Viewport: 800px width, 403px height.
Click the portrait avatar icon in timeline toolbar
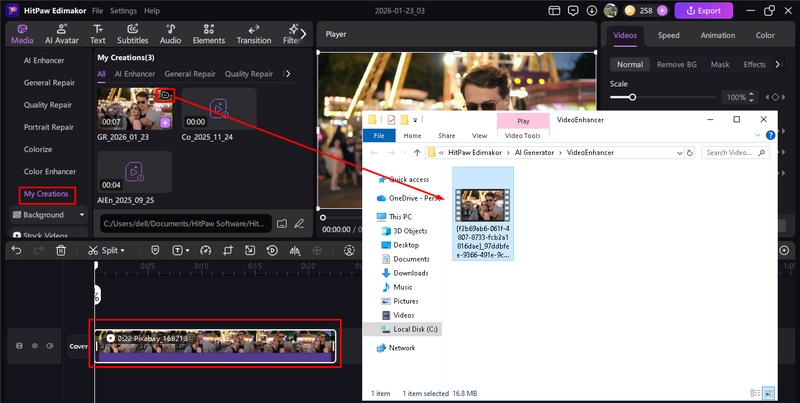(x=349, y=250)
